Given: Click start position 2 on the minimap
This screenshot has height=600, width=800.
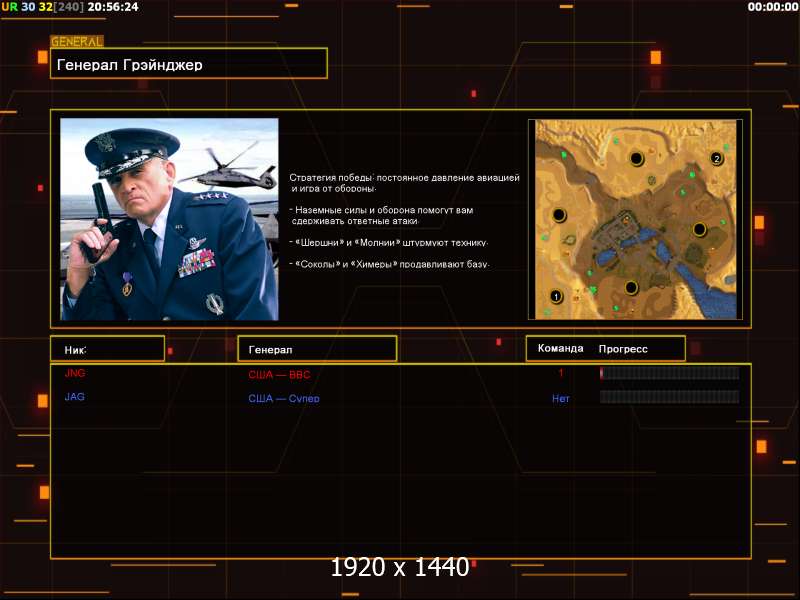Looking at the screenshot, I should (x=716, y=159).
